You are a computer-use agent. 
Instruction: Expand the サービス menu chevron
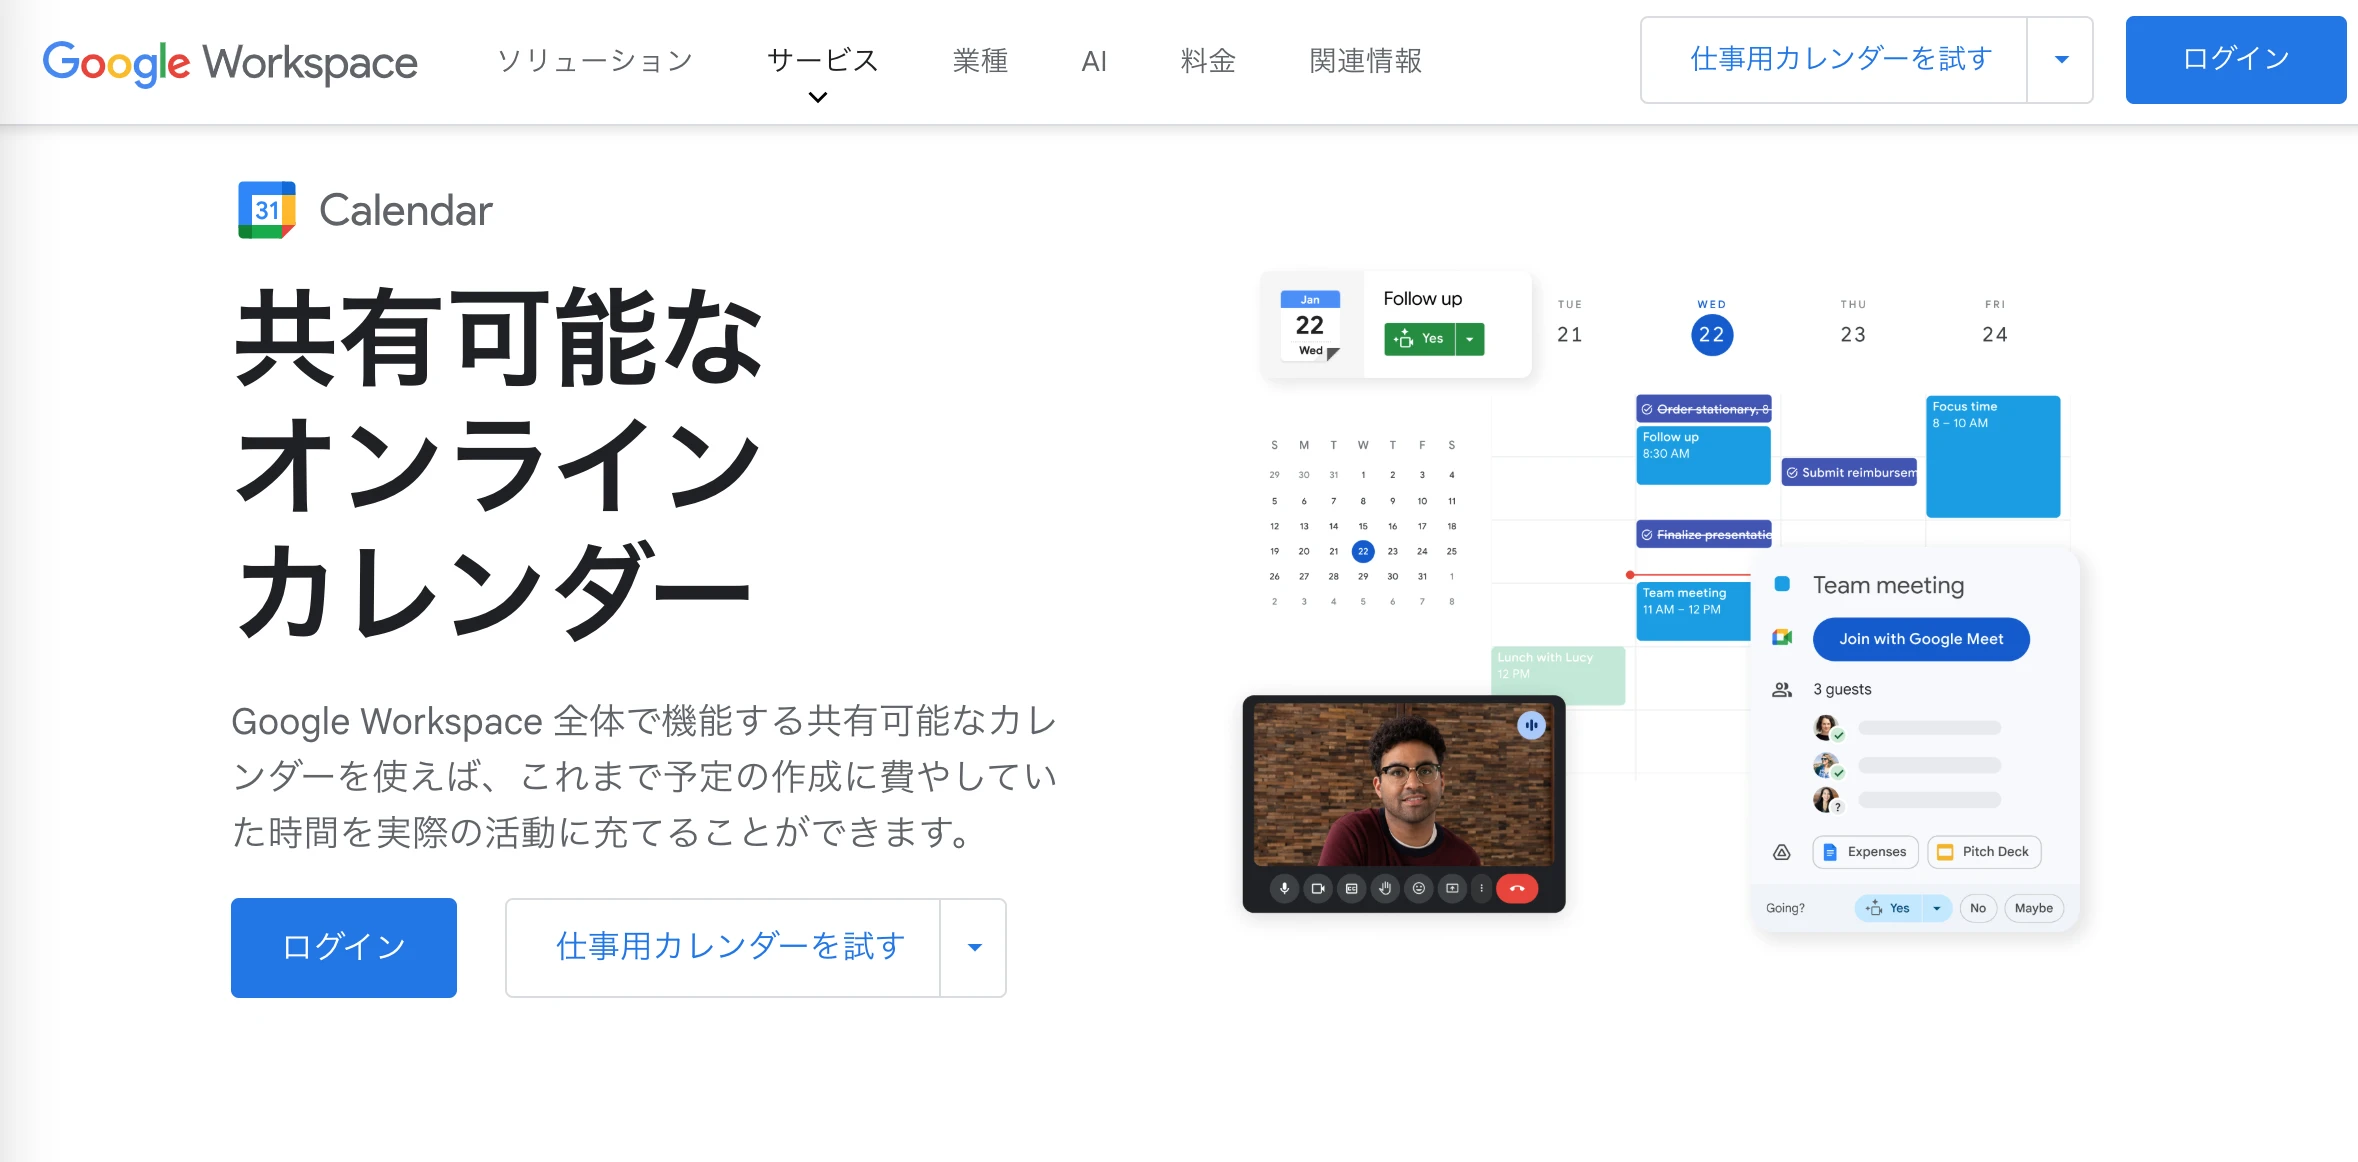818,97
